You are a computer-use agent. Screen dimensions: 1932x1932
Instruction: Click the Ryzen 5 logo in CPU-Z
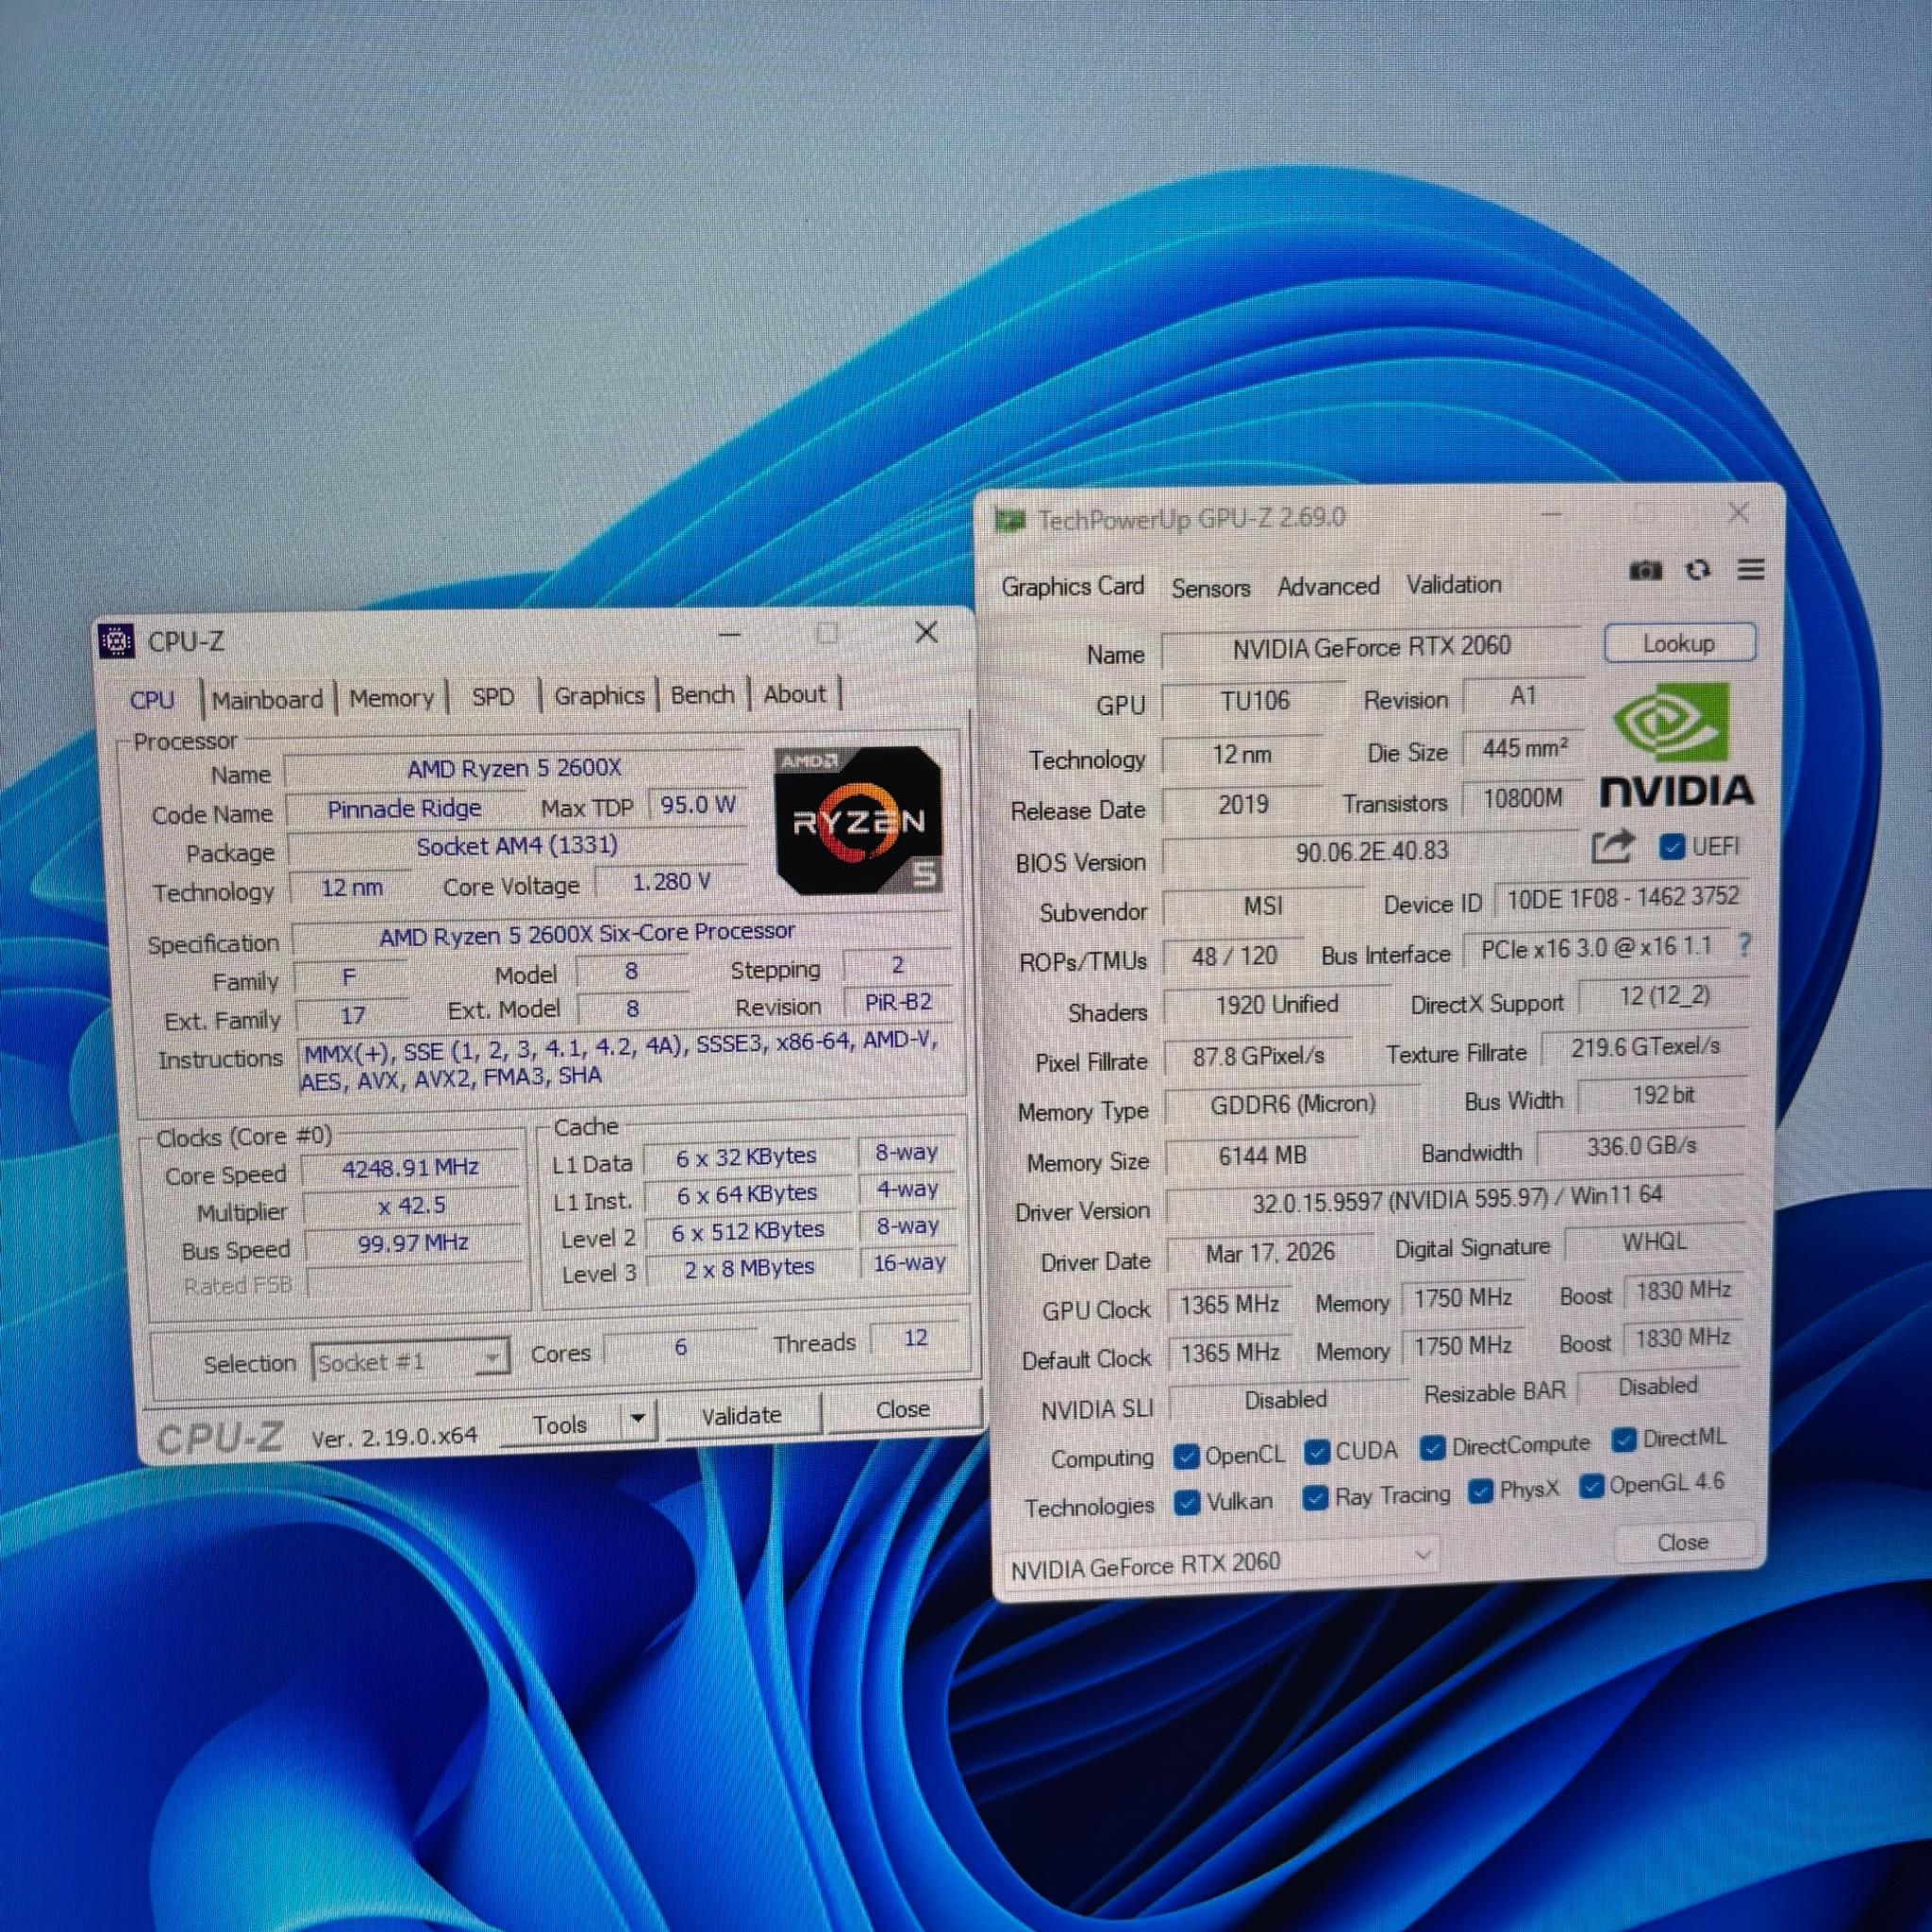(858, 821)
